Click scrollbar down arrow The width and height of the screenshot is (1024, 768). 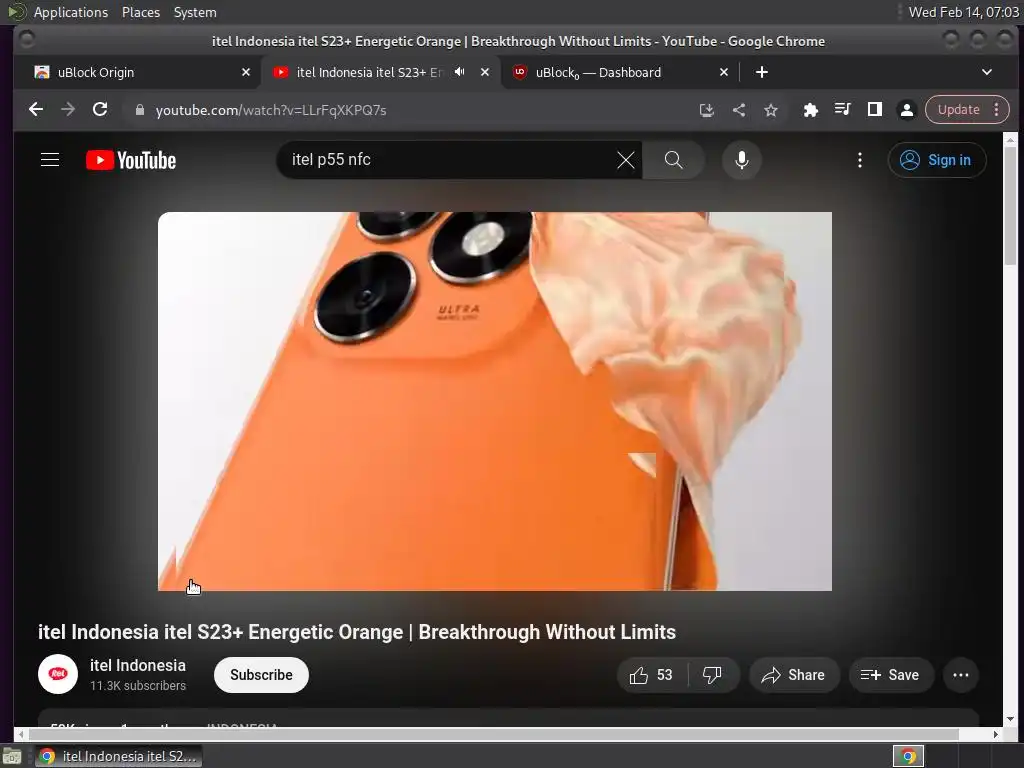[1010, 719]
